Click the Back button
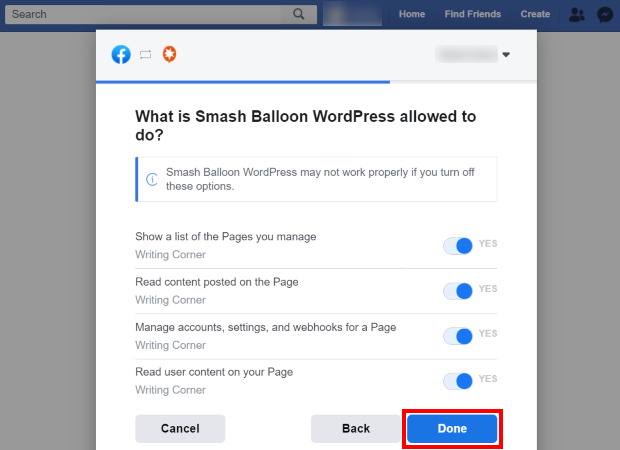 (x=355, y=428)
